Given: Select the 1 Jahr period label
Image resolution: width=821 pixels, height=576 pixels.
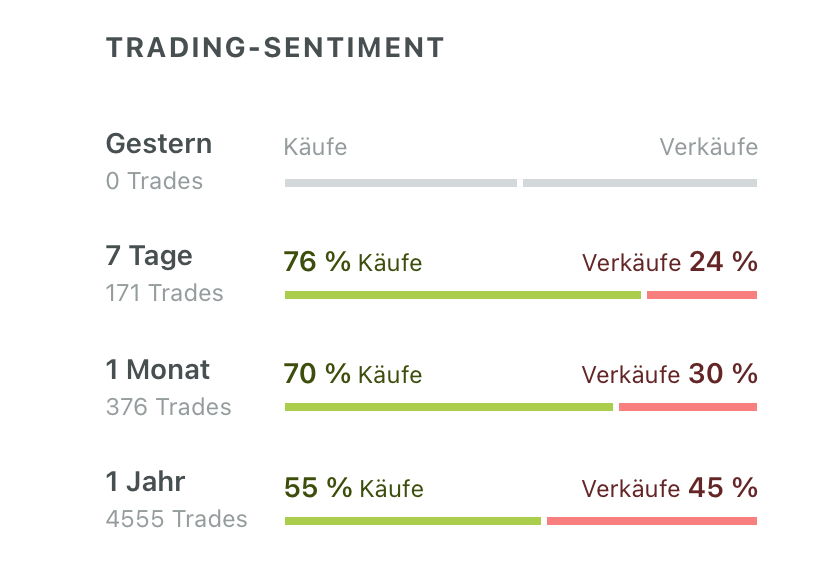Looking at the screenshot, I should point(146,482).
